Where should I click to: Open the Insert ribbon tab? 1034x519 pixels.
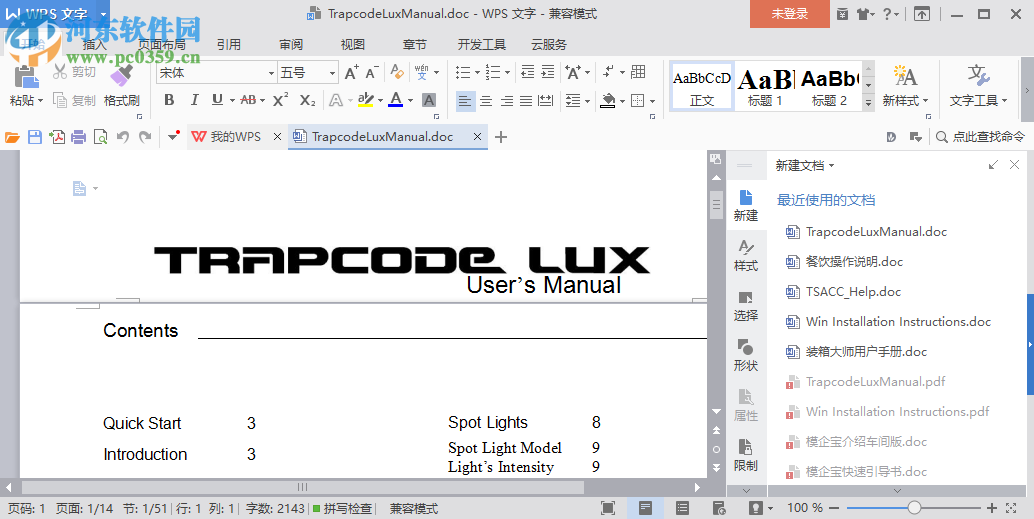tap(94, 45)
